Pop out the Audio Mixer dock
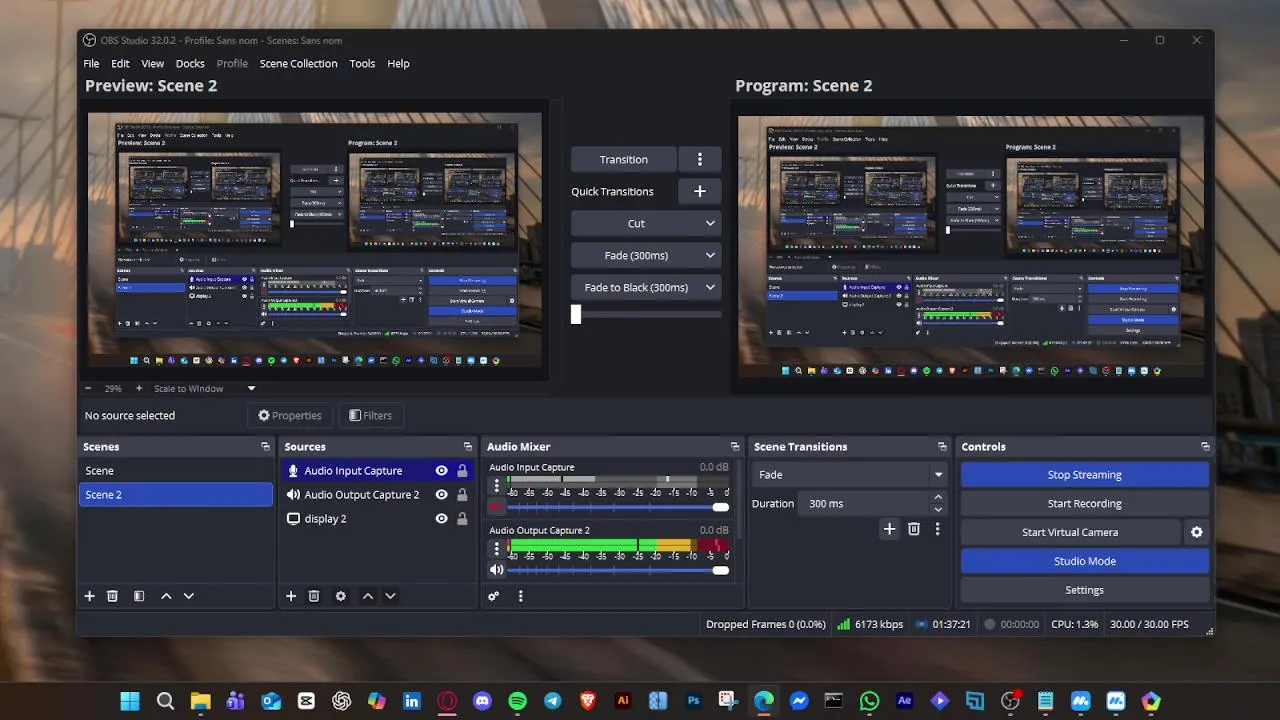The image size is (1280, 720). point(735,447)
